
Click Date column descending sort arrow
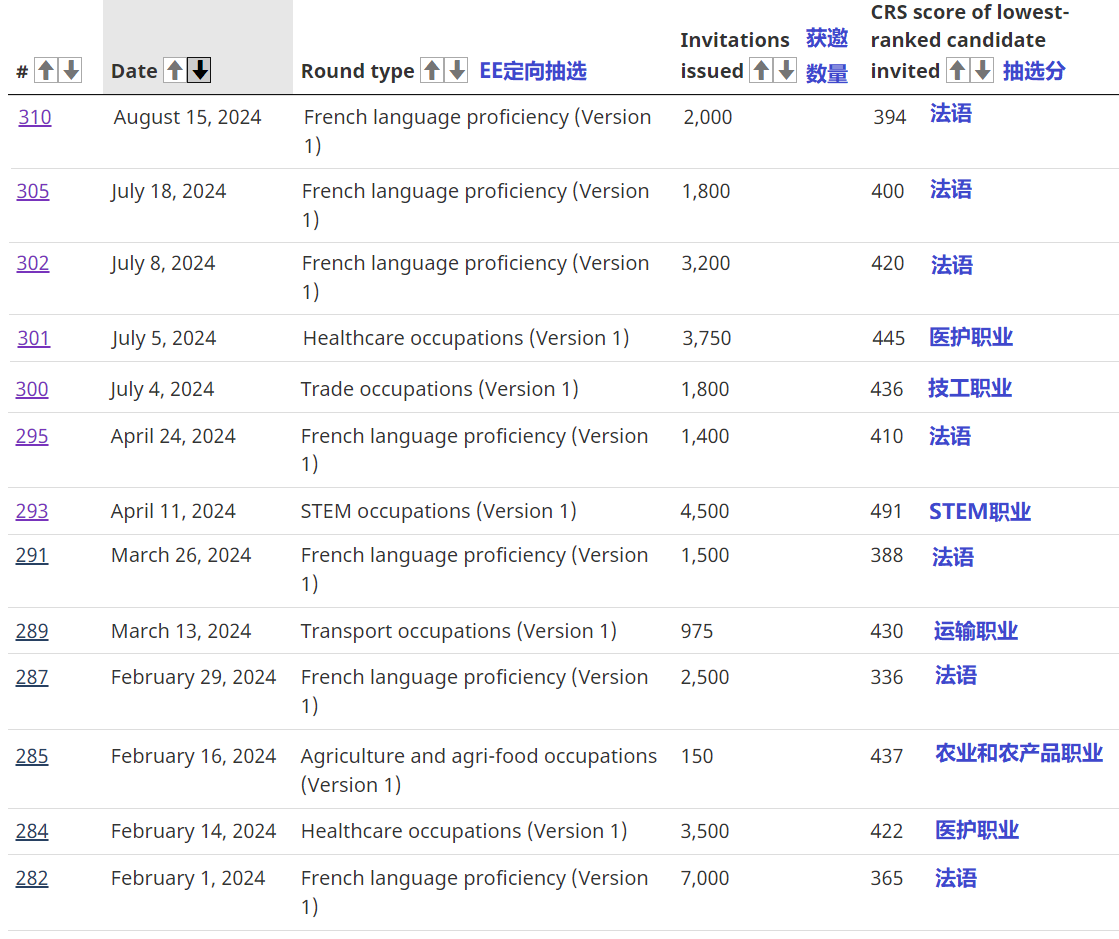click(200, 70)
